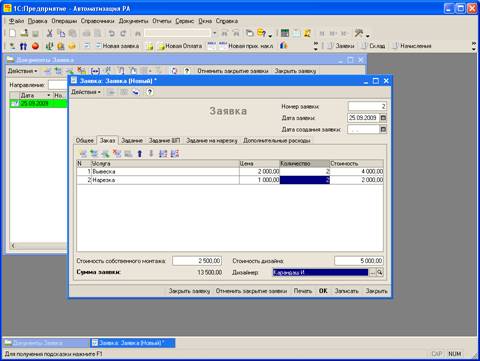Click the OK button
The height and width of the screenshot is (361, 480).
click(323, 291)
